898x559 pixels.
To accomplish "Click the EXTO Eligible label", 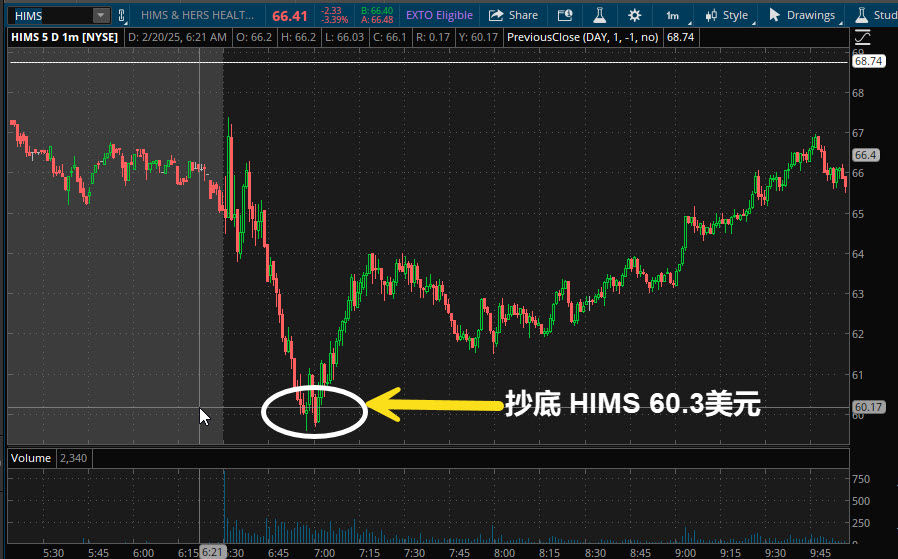I will click(x=439, y=15).
